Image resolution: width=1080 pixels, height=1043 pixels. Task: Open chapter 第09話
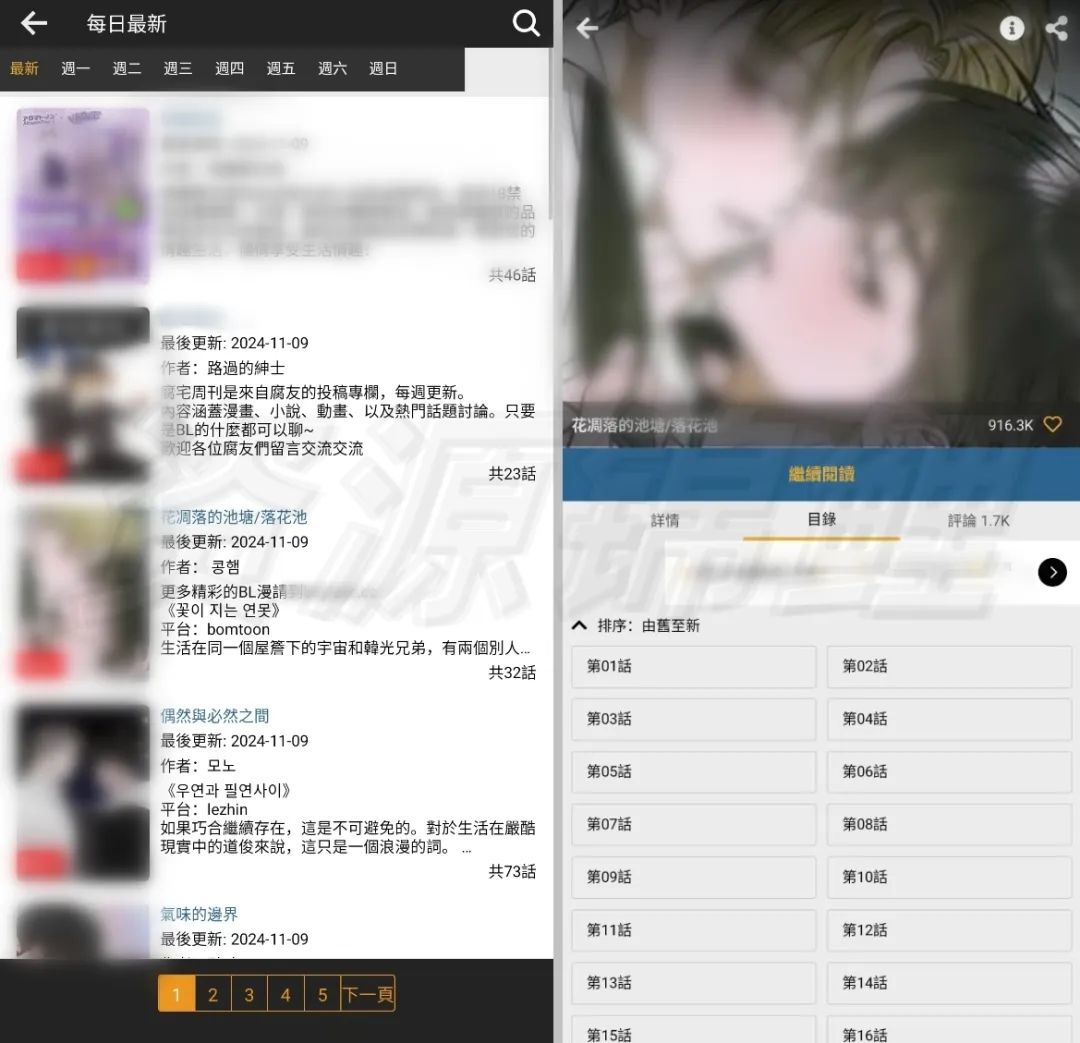pos(694,877)
